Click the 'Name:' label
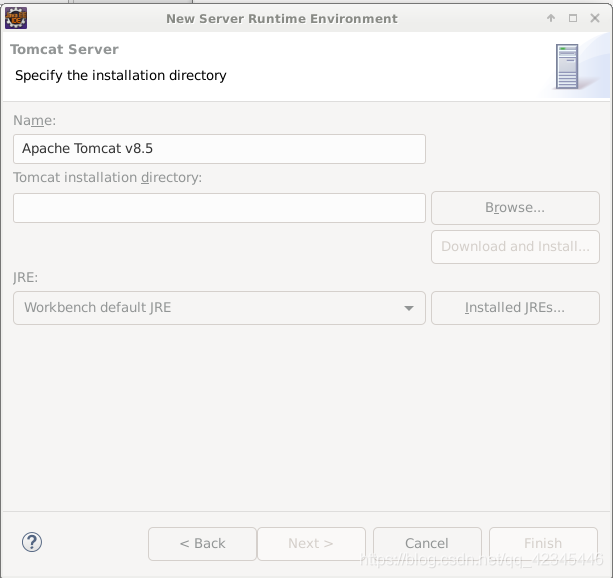The width and height of the screenshot is (613, 578). [34, 120]
